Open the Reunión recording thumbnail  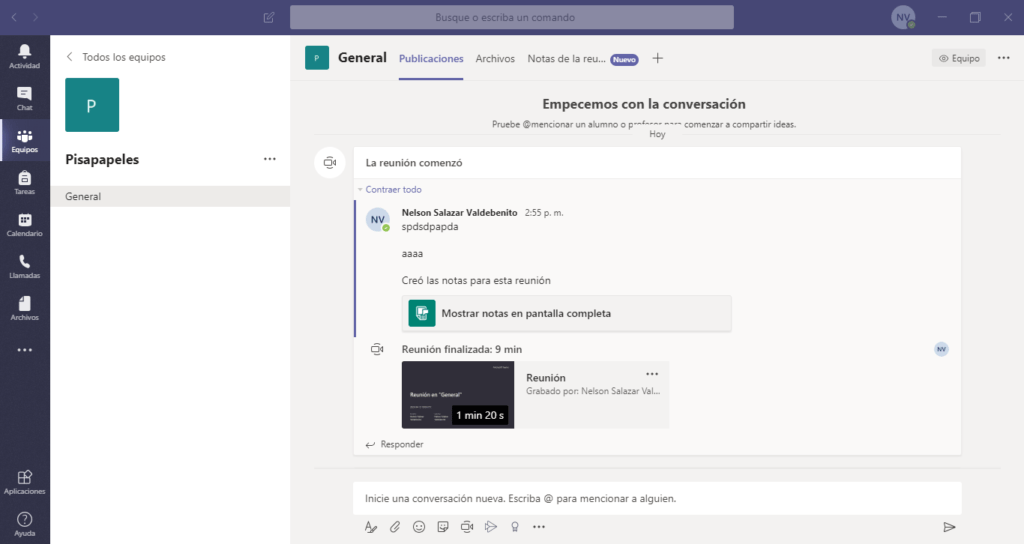coord(457,395)
